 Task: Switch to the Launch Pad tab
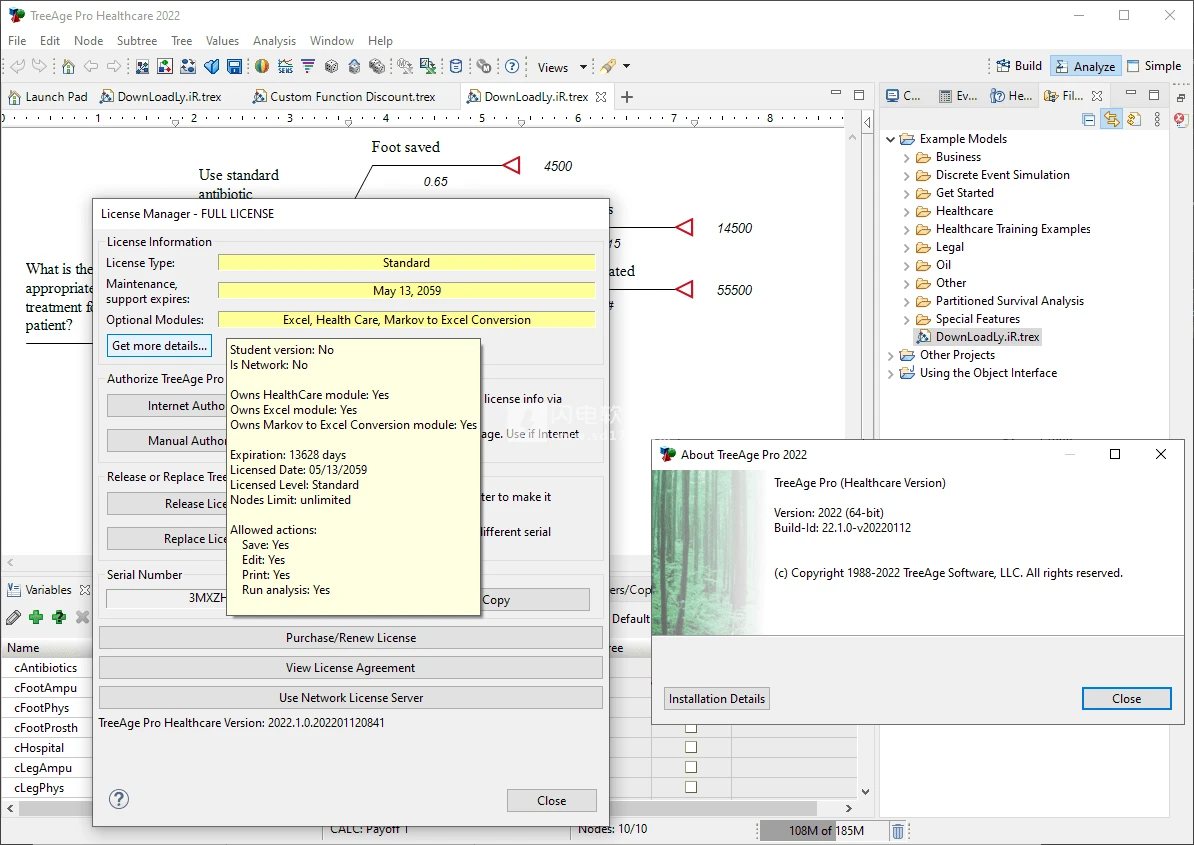pyautogui.click(x=48, y=97)
